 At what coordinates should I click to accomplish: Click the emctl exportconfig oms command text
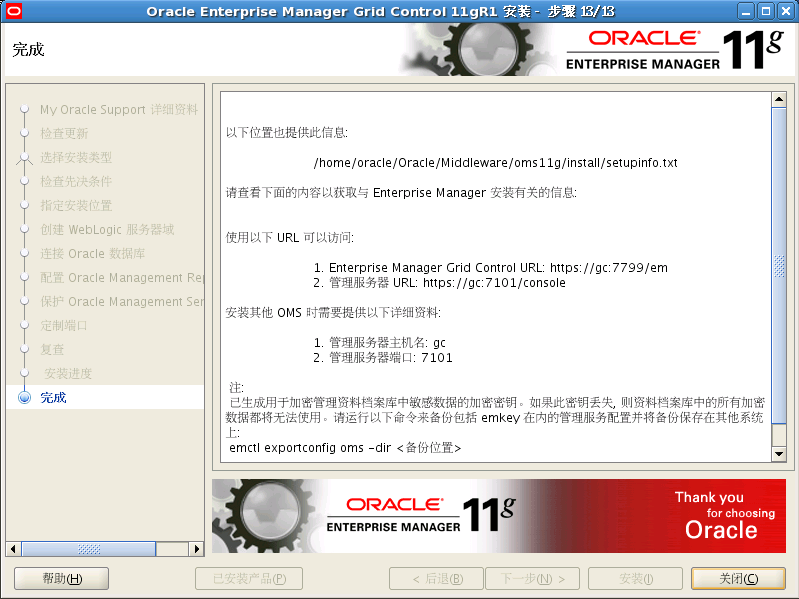(345, 448)
